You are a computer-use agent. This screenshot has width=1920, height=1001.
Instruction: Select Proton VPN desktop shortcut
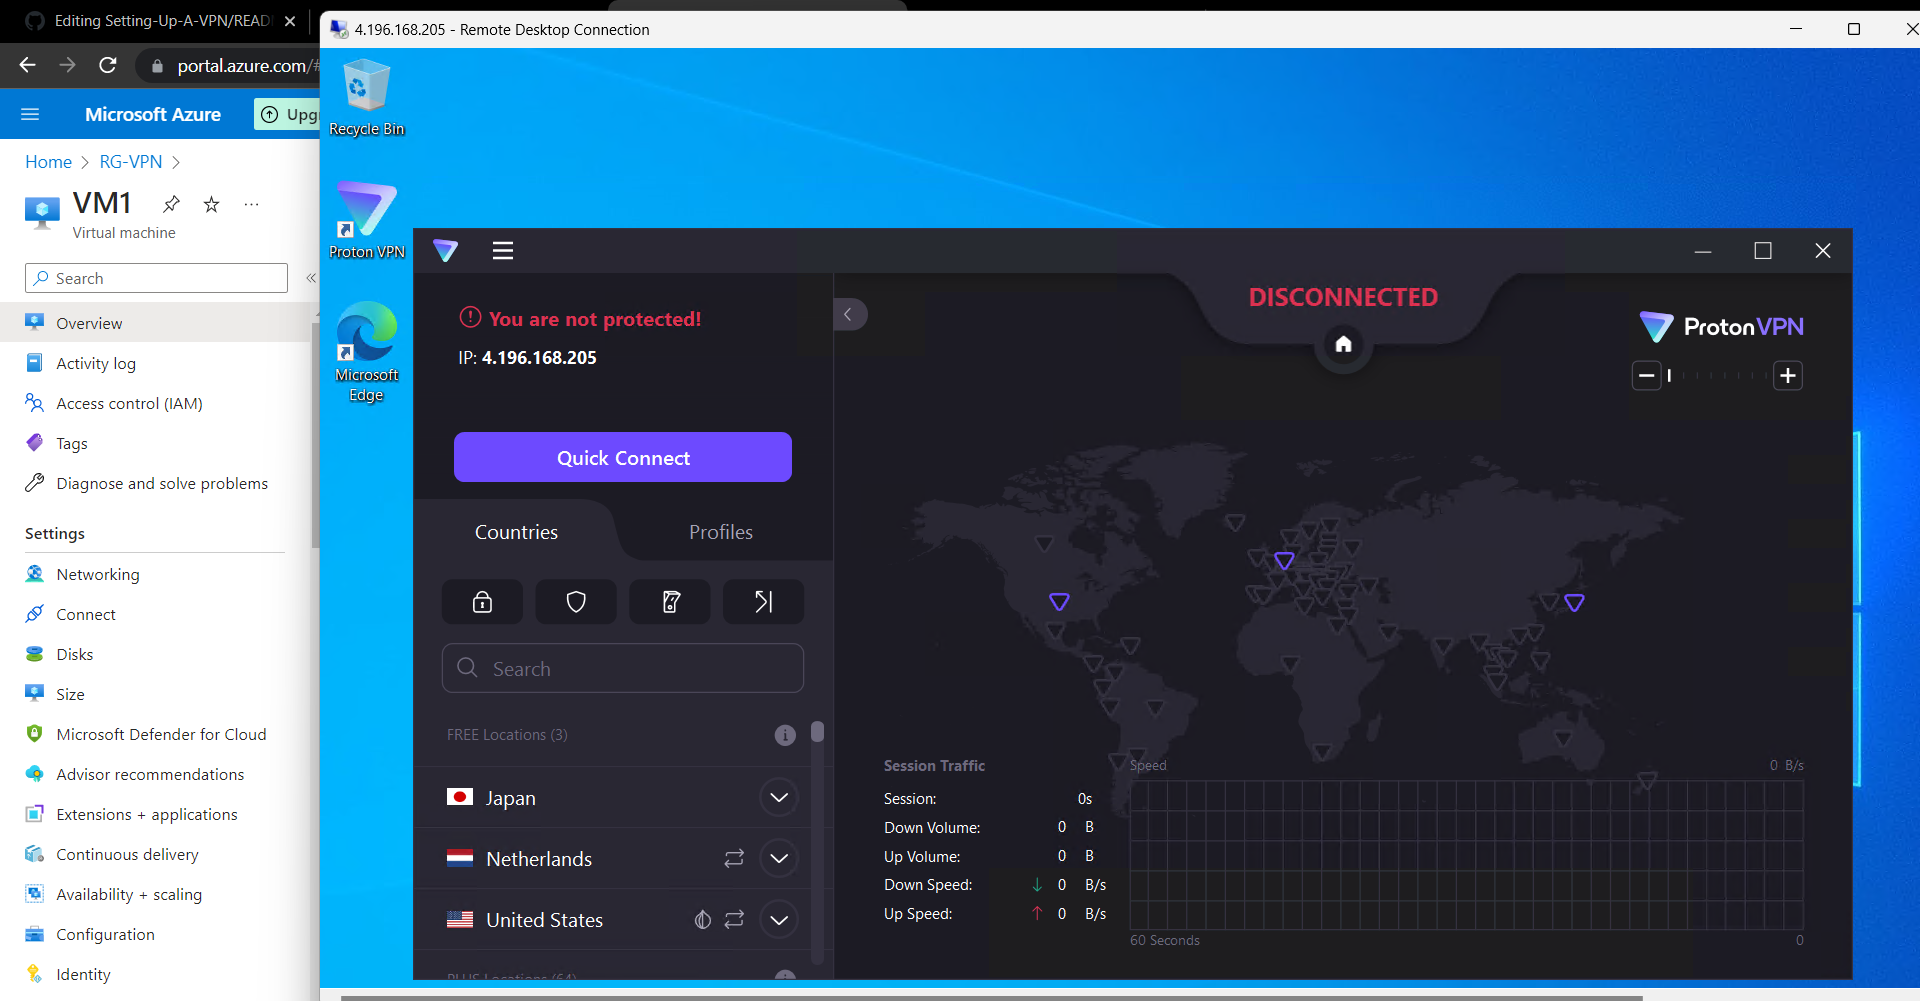click(366, 220)
